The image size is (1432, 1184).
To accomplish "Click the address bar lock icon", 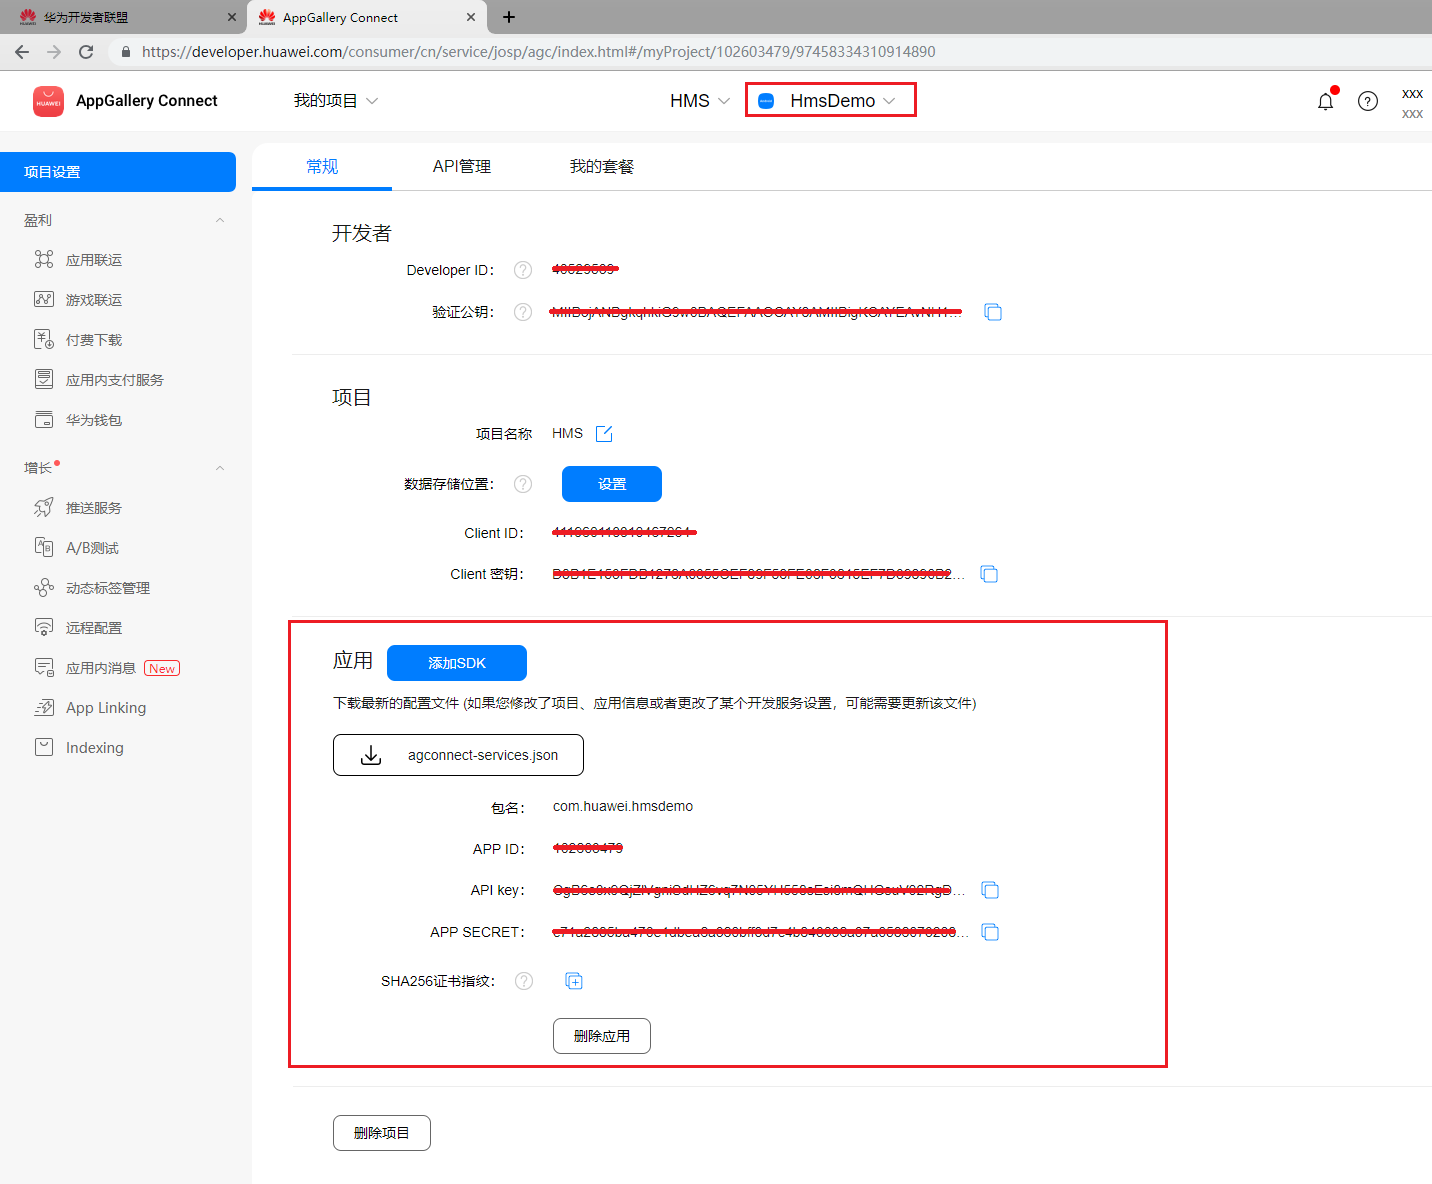I will 125,52.
